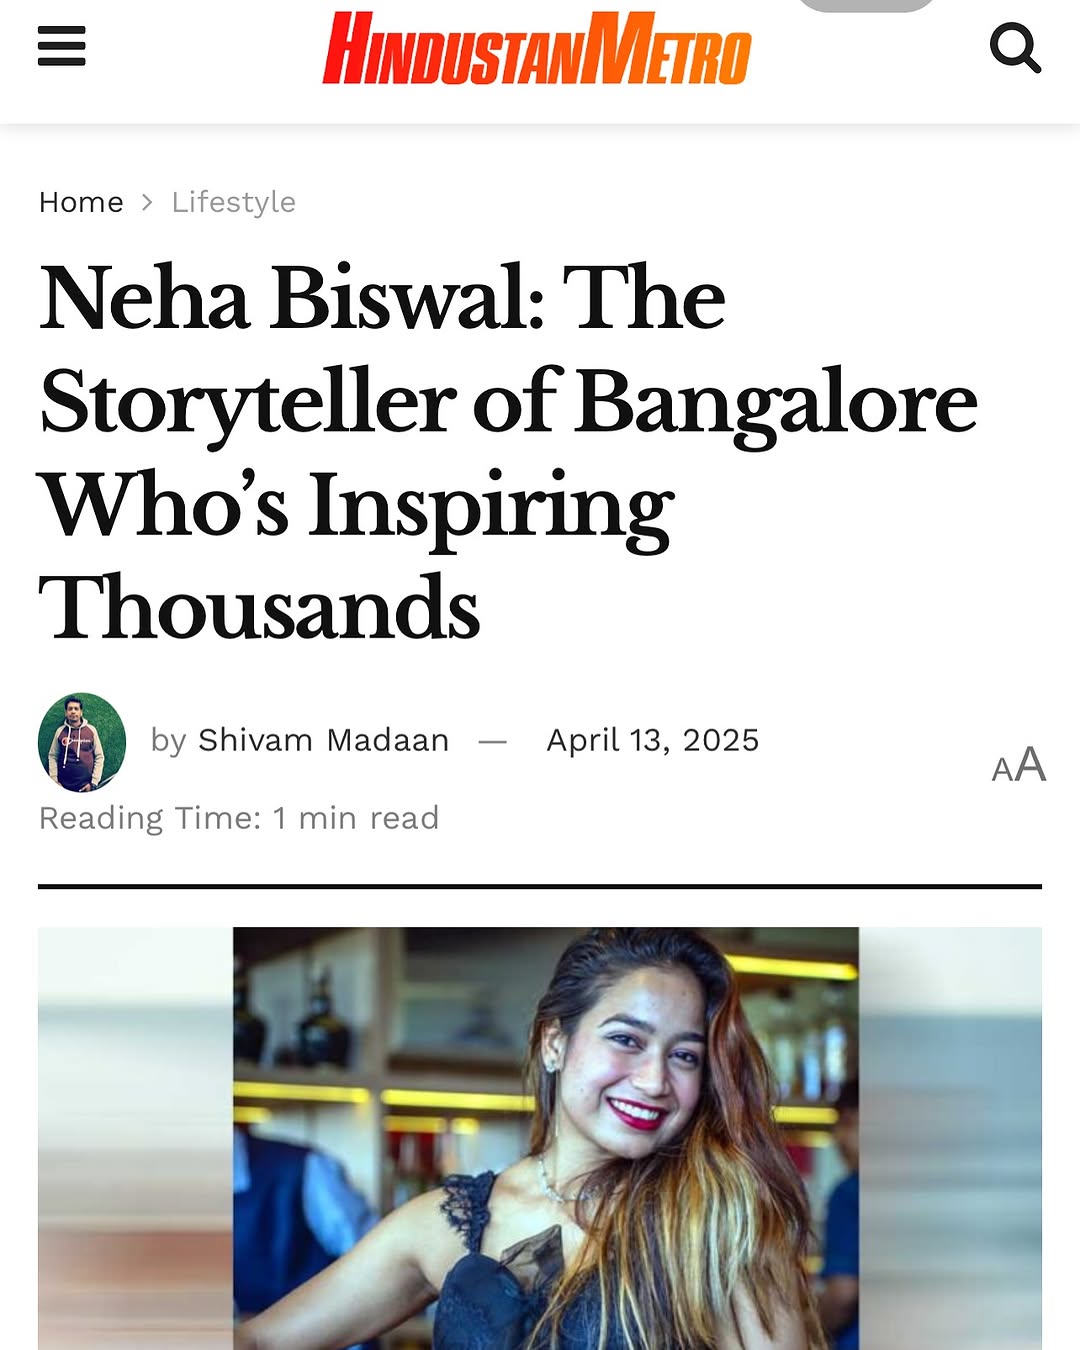This screenshot has height=1350, width=1080.
Task: Click the larger 'A' font-size letter
Action: click(x=1031, y=765)
